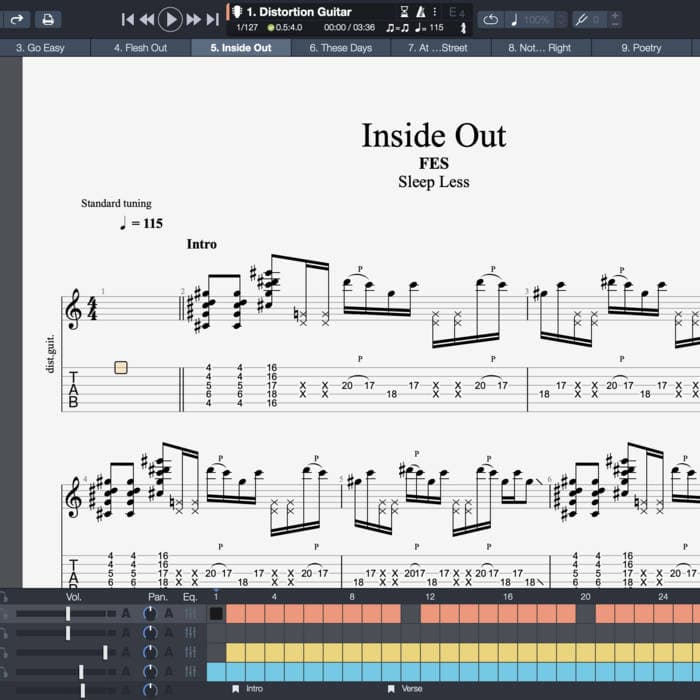Enable loop playback
Image resolution: width=700 pixels, height=700 pixels.
click(x=490, y=20)
